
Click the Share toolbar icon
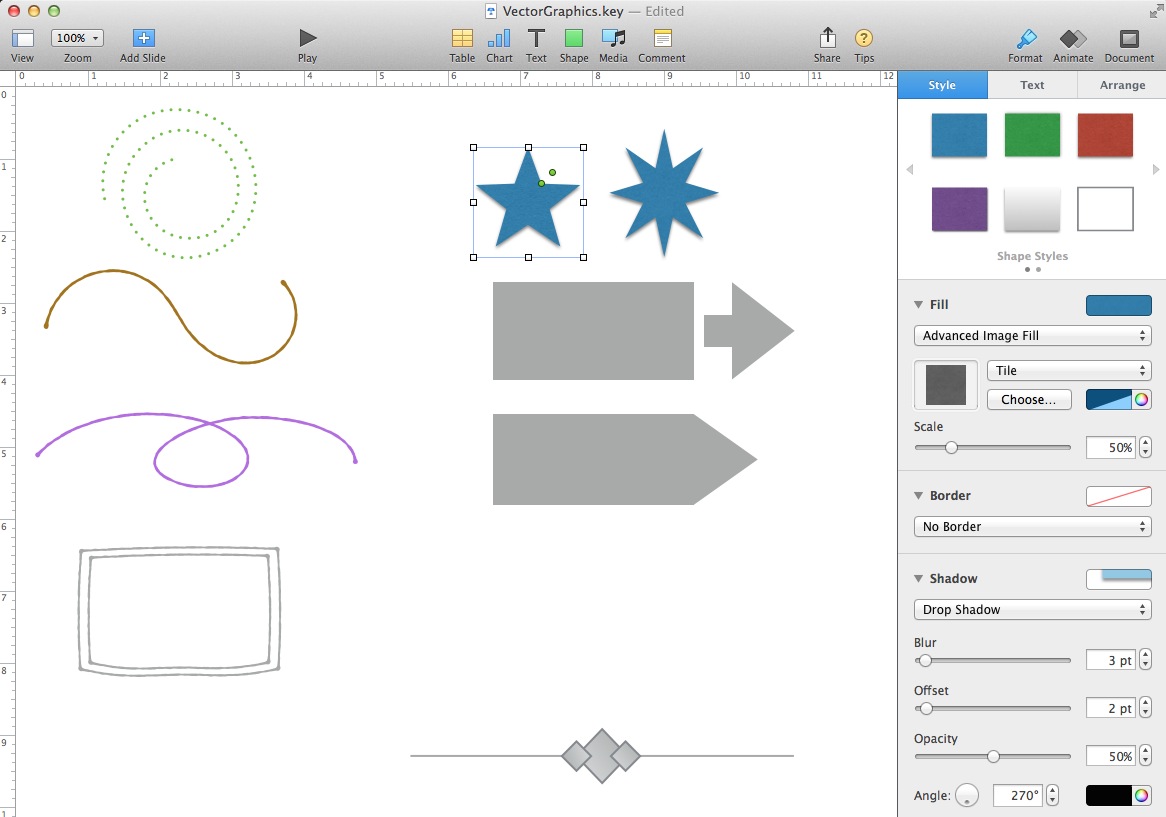827,37
